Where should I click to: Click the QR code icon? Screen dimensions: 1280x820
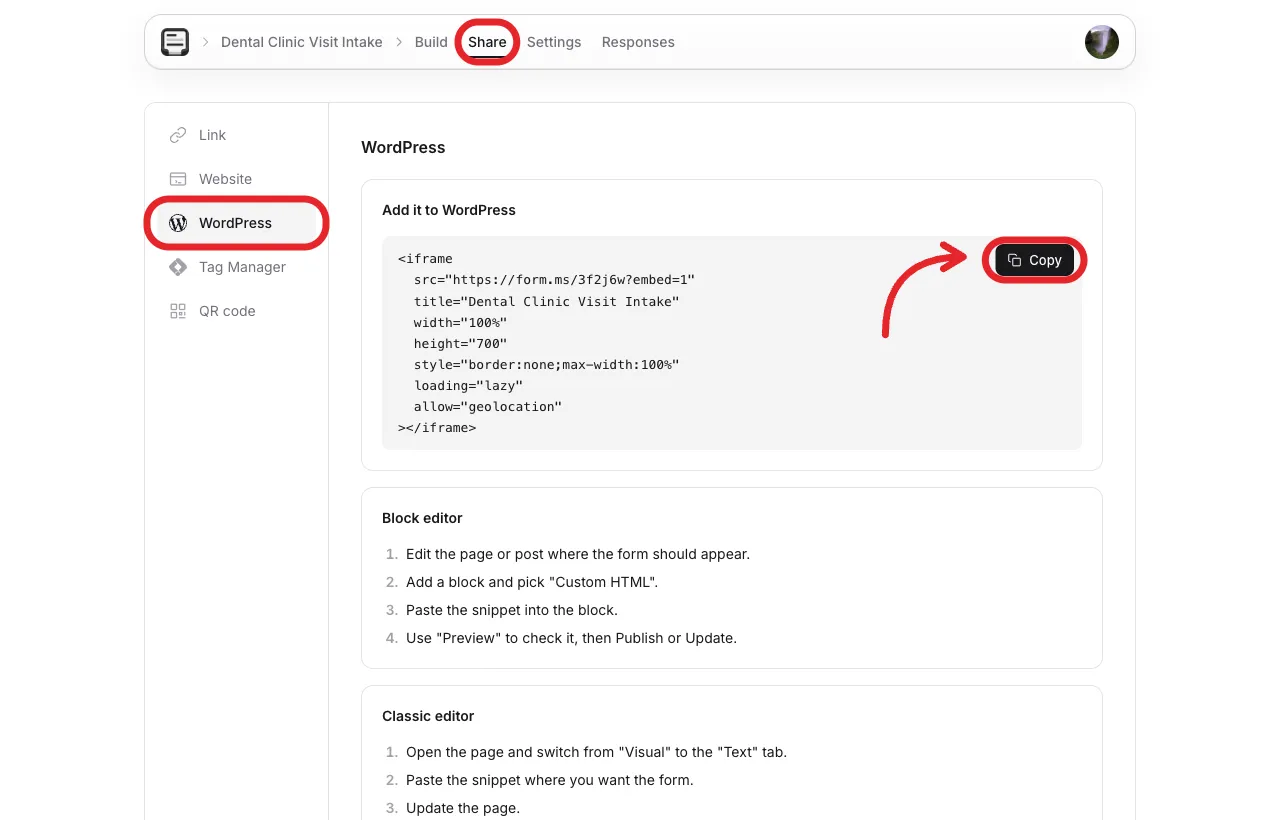pos(178,311)
